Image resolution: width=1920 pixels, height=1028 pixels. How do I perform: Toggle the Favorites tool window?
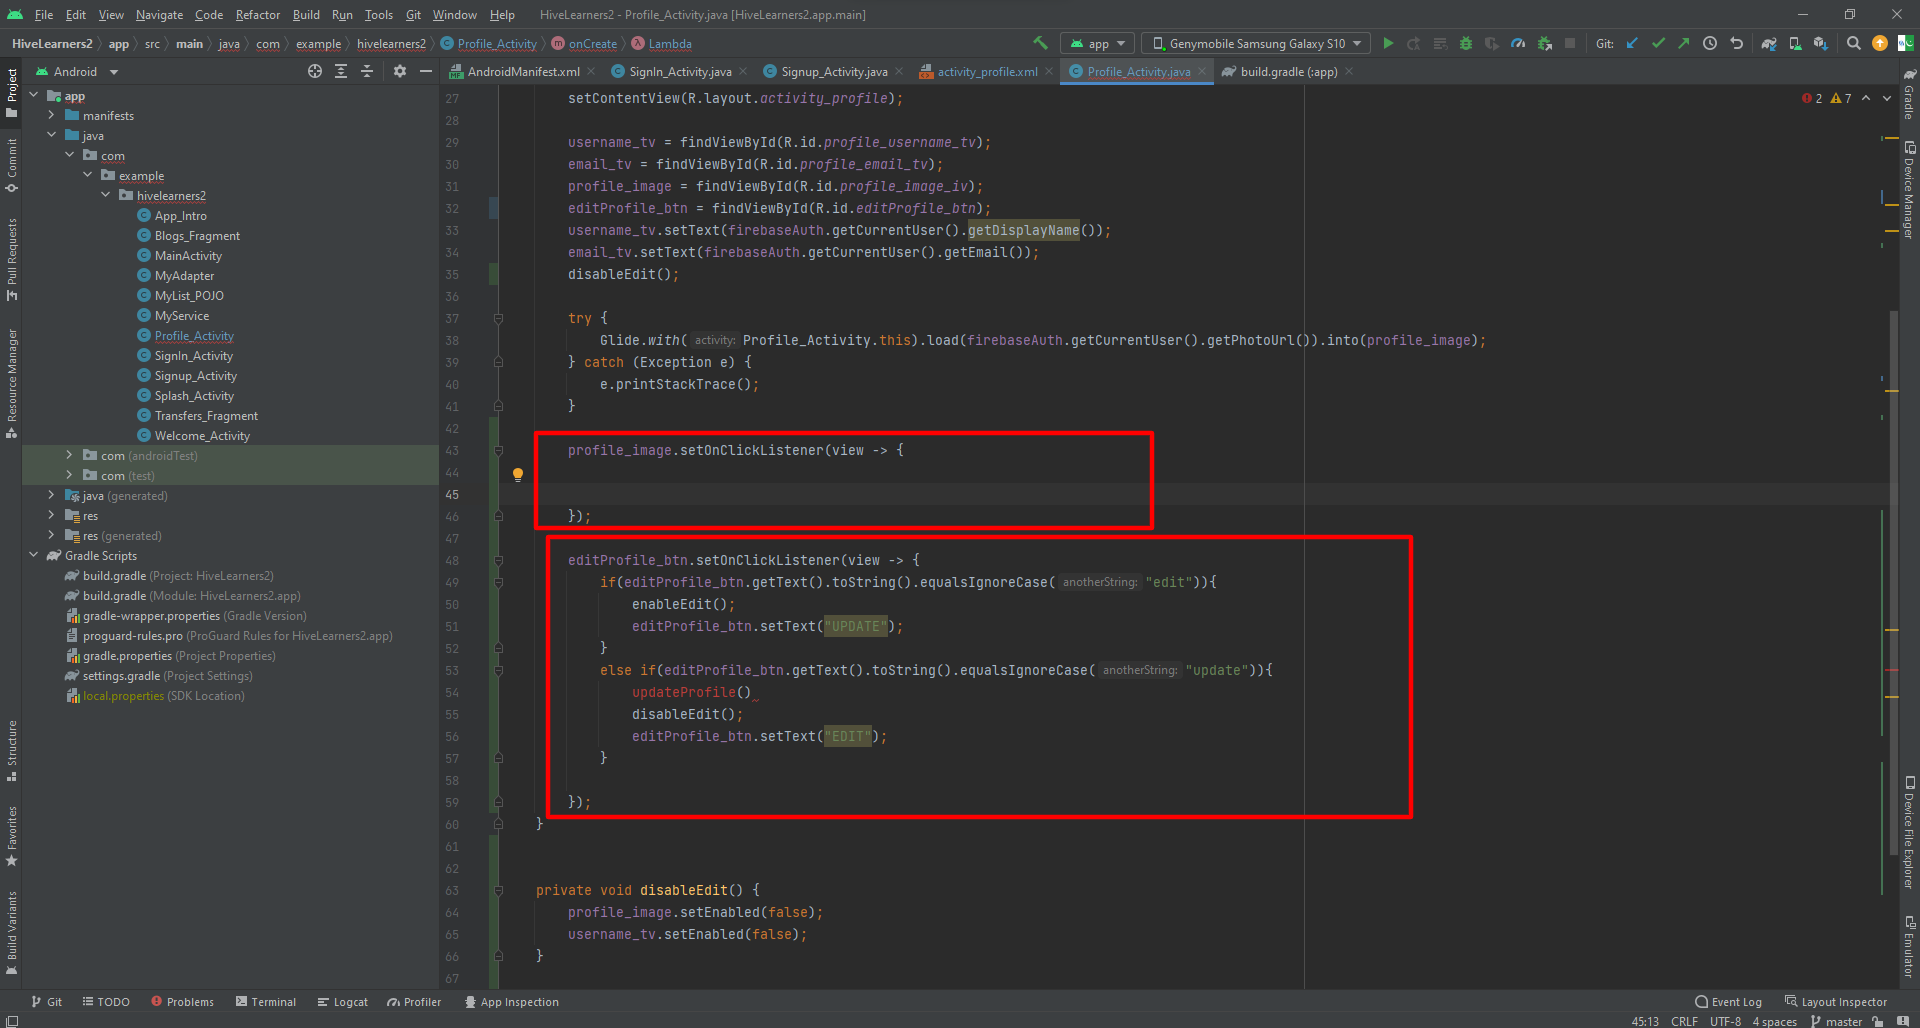(11, 836)
